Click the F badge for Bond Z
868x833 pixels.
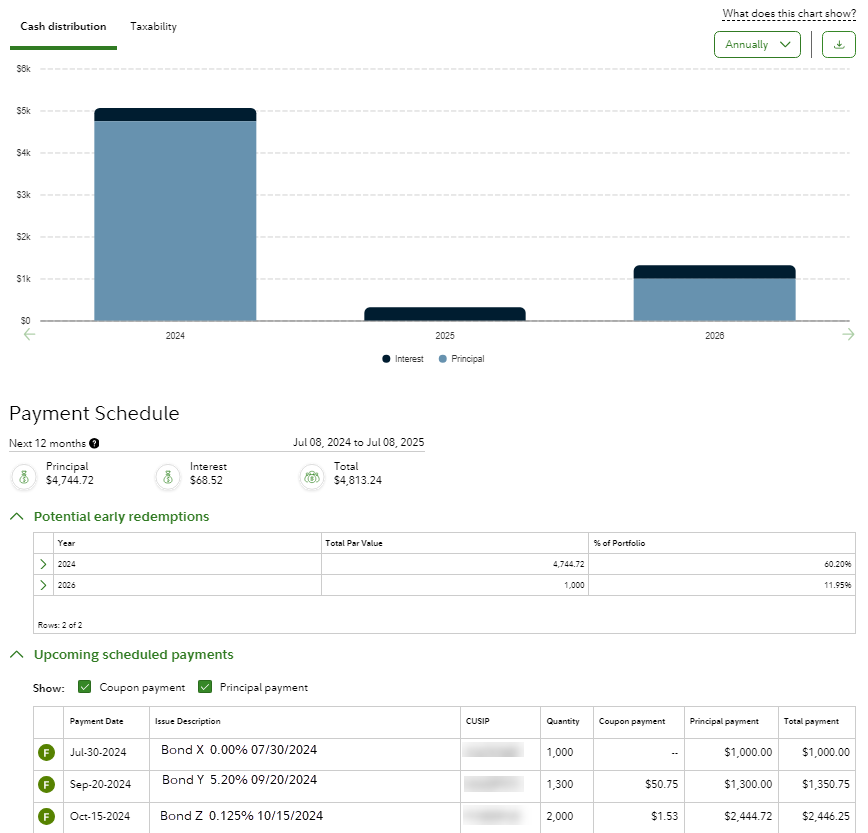pyautogui.click(x=46, y=817)
